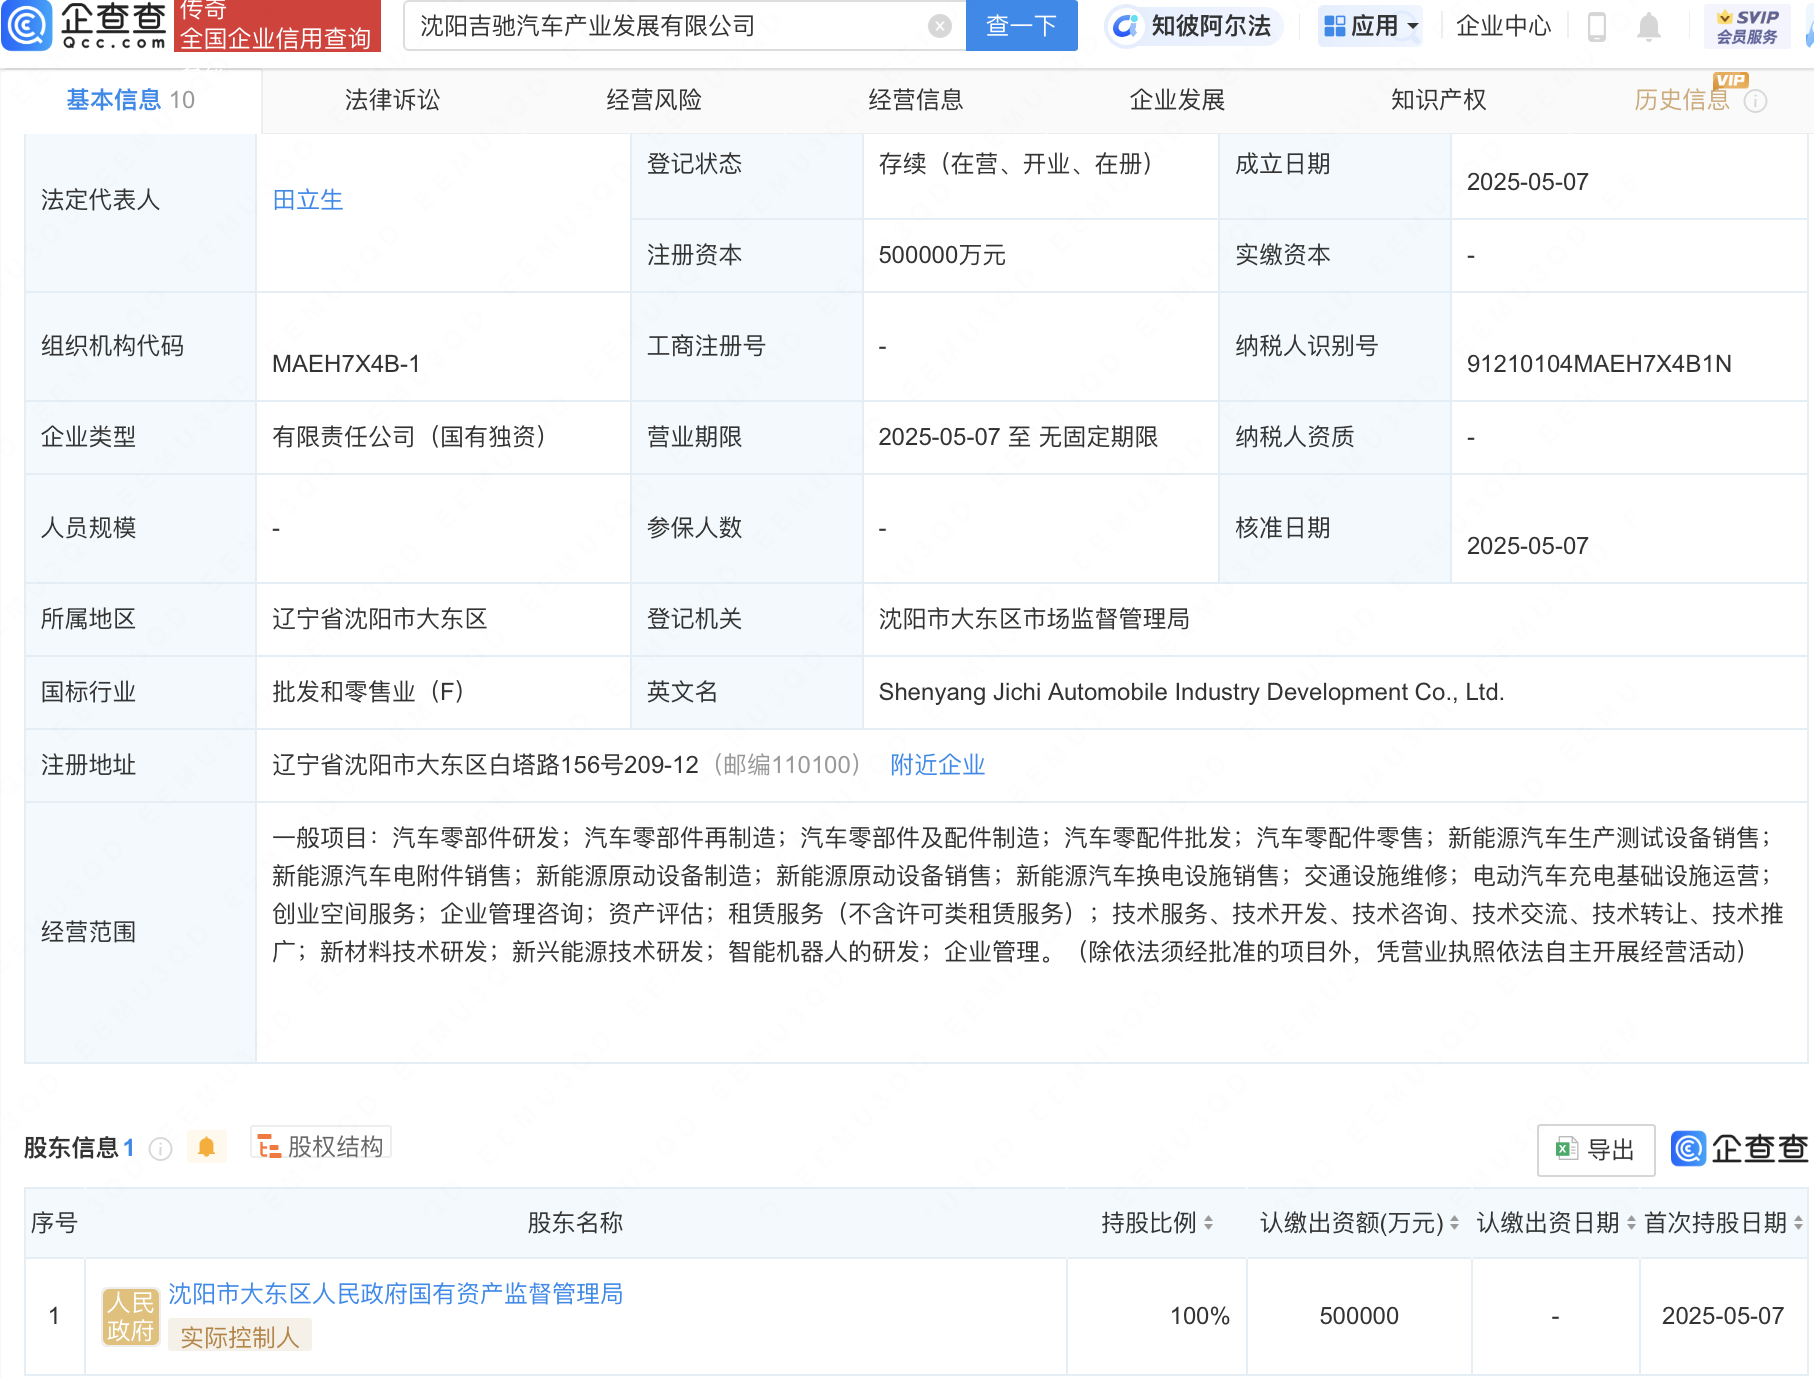Click the info icon beside 股东信息
Viewport: 1814px width, 1378px height.
[x=160, y=1148]
